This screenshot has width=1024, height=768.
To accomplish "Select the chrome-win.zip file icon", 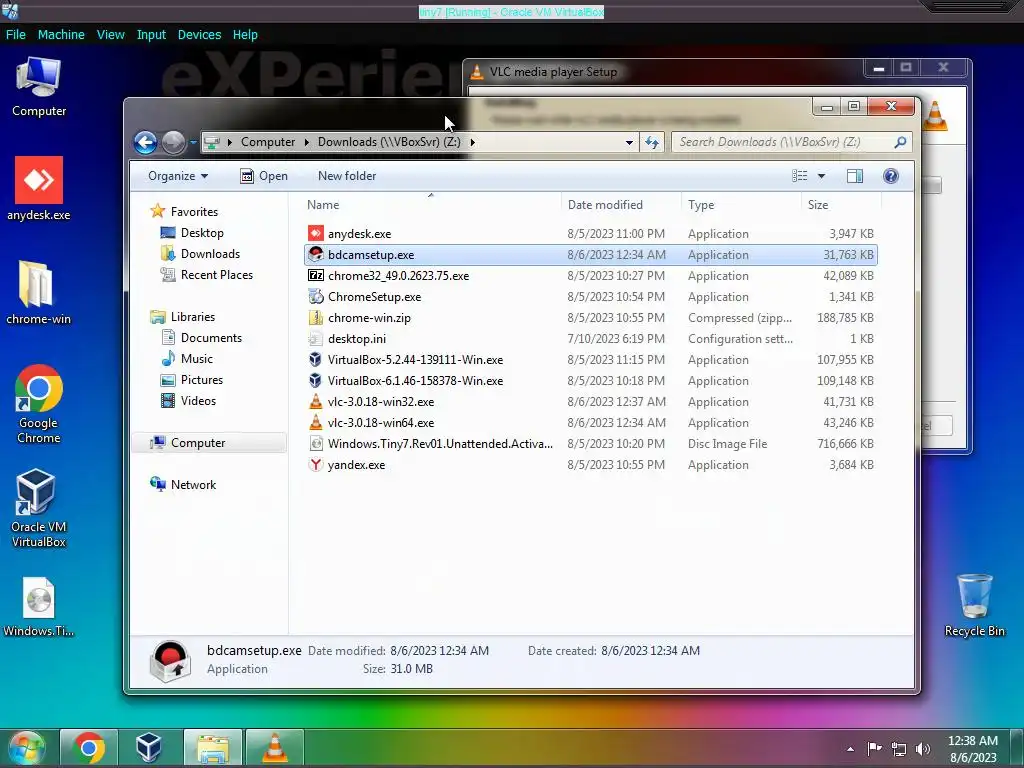I will click(316, 317).
